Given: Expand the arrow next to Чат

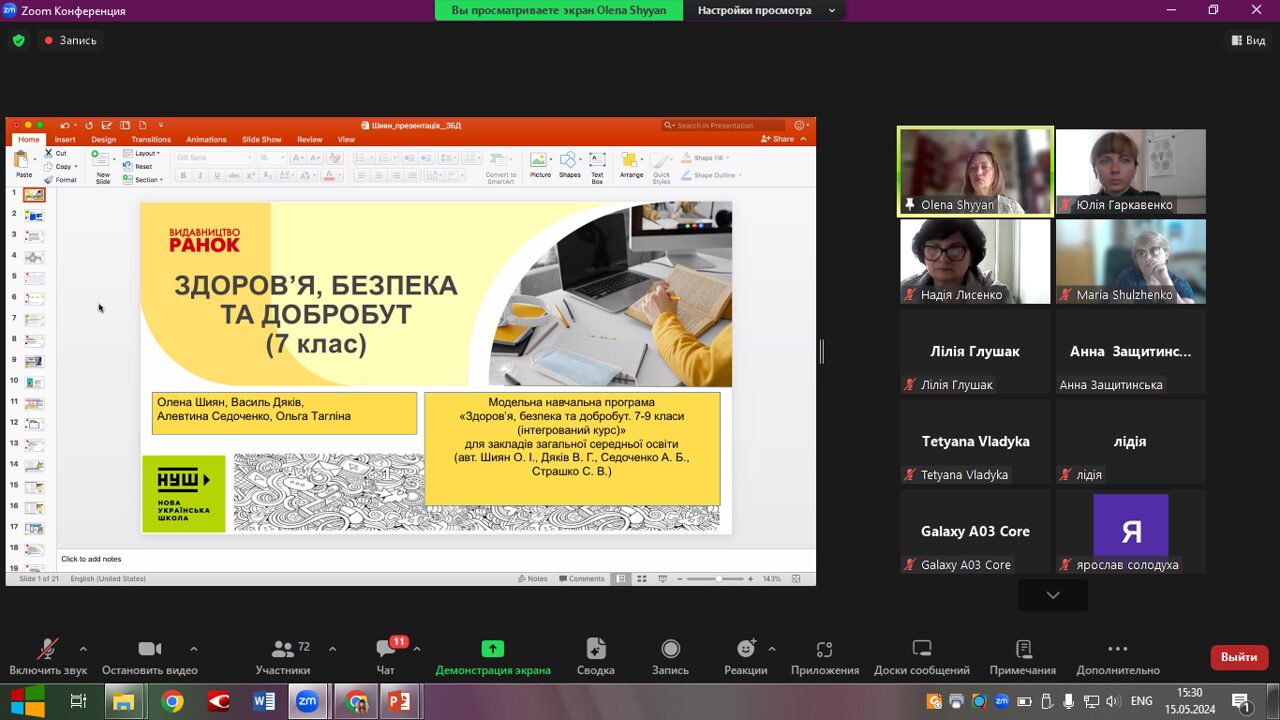Looking at the screenshot, I should click(416, 648).
